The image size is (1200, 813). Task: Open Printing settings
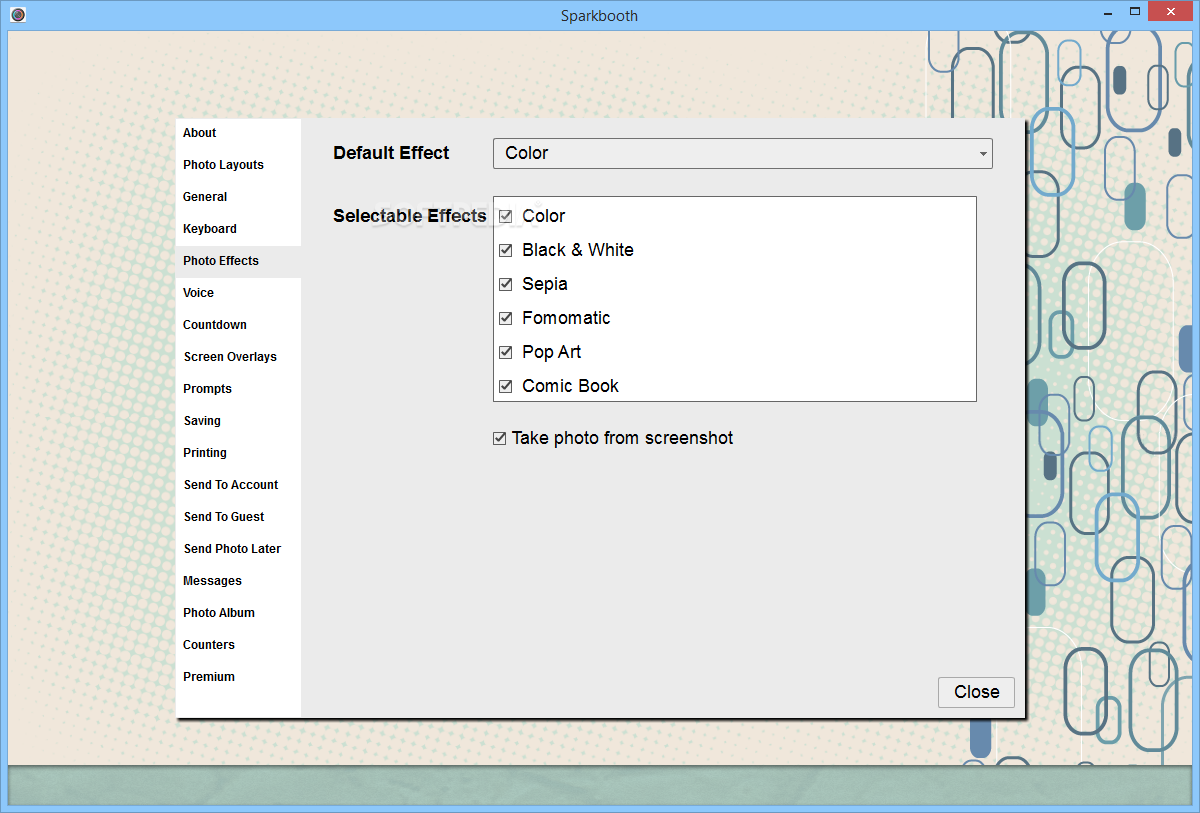(238, 453)
